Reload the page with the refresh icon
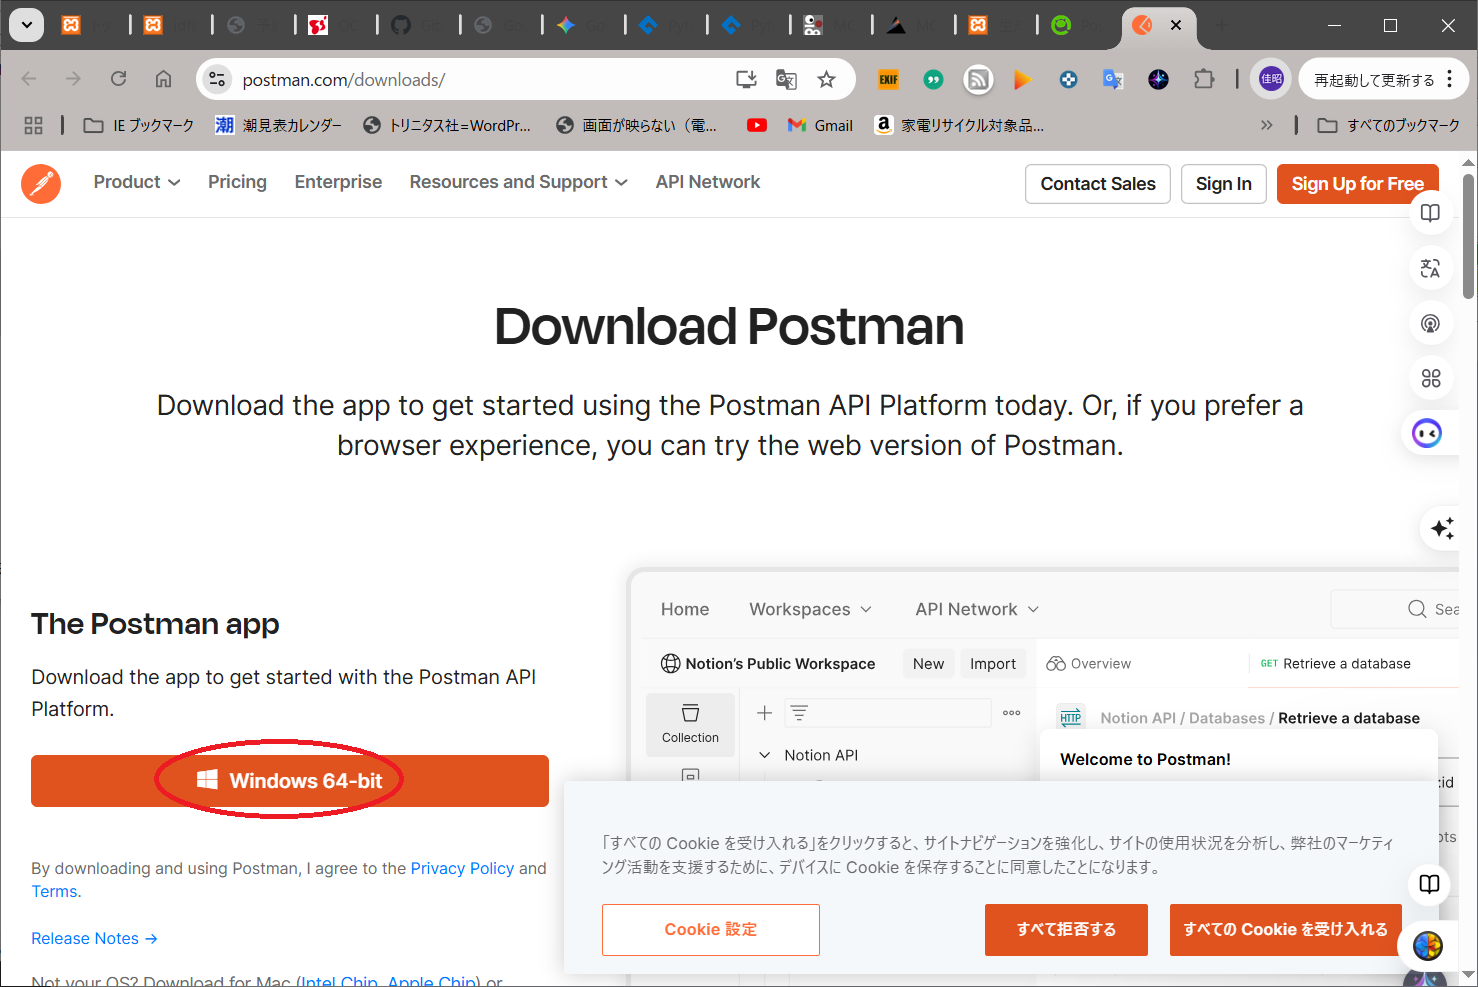The width and height of the screenshot is (1478, 987). tap(118, 79)
